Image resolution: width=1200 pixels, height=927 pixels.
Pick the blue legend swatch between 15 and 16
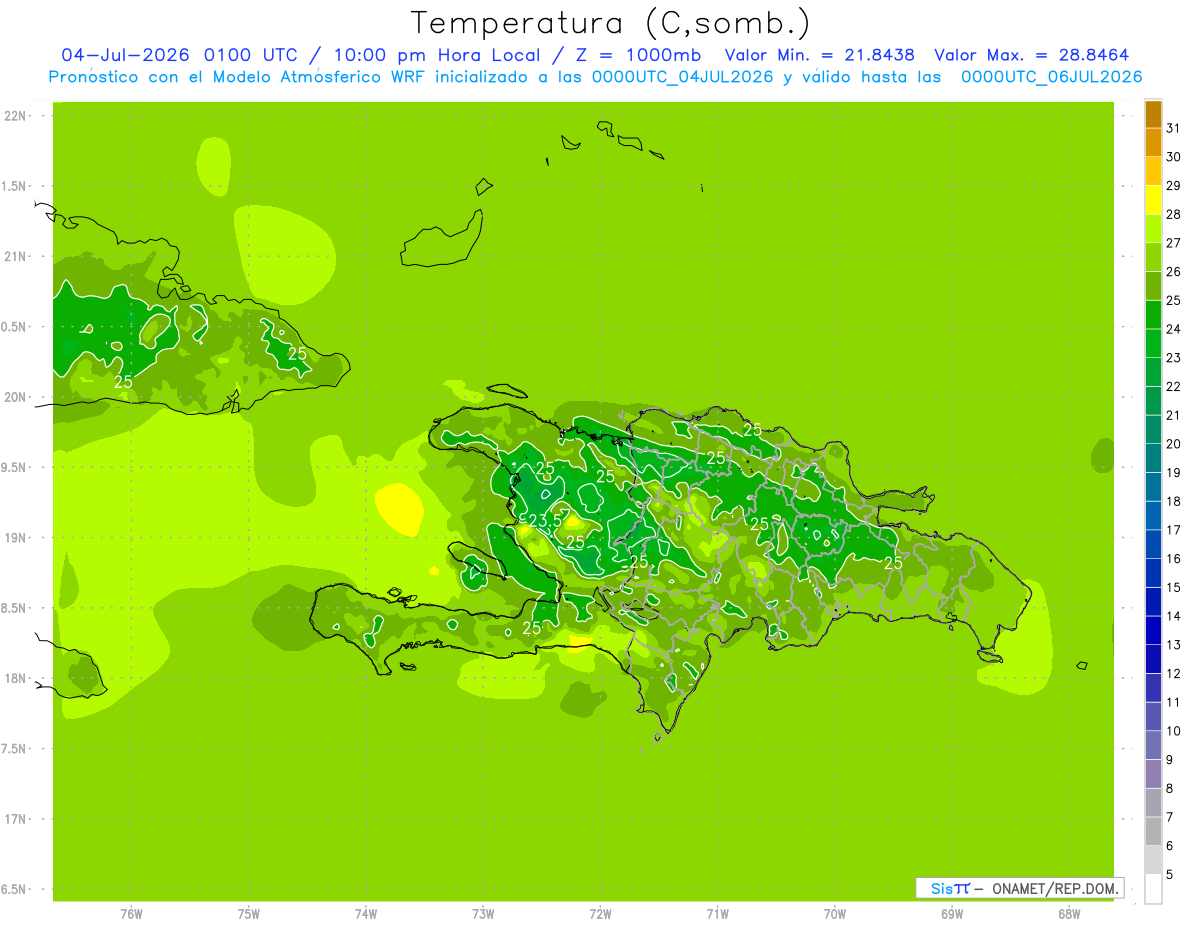click(x=1153, y=573)
